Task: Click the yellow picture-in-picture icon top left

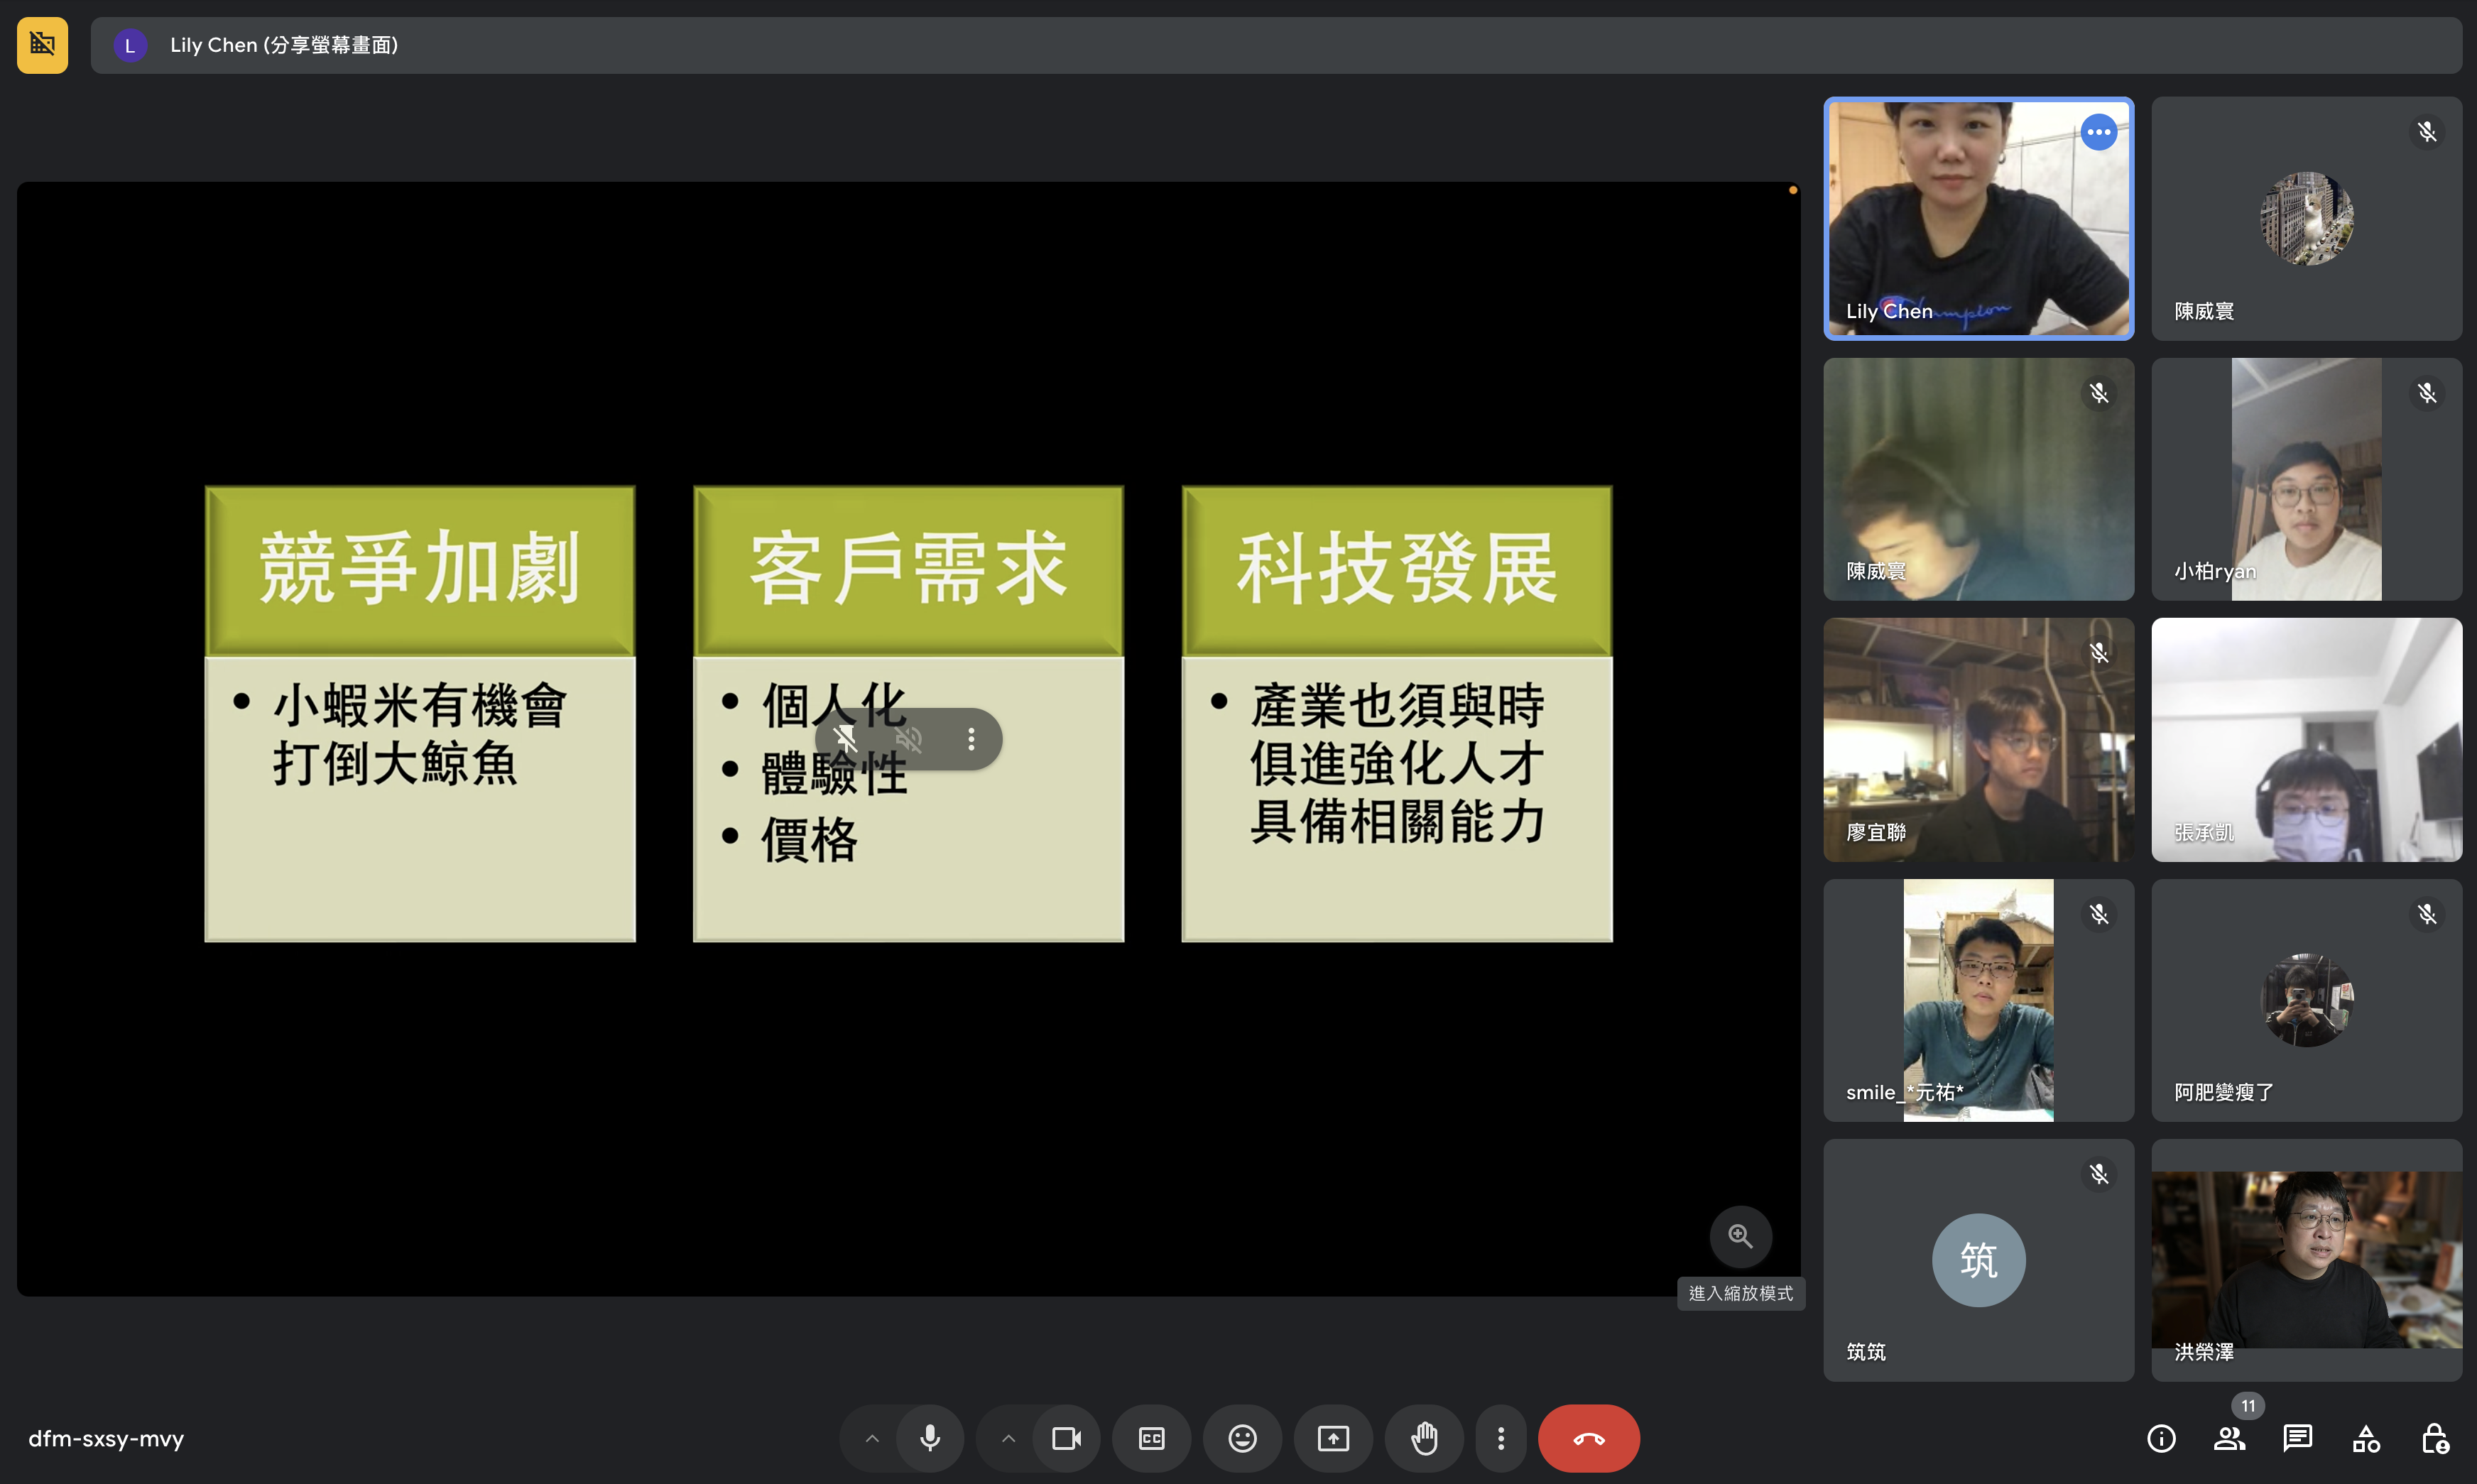Action: coord(42,45)
